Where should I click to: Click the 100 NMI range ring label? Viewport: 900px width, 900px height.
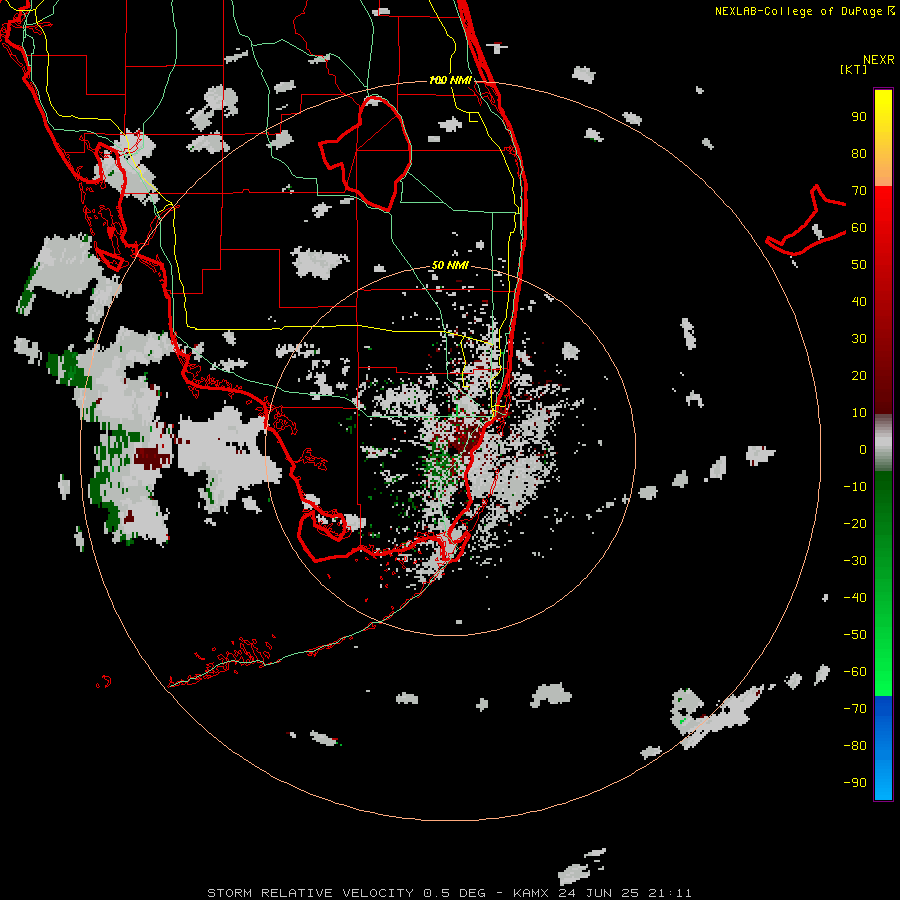coord(450,80)
